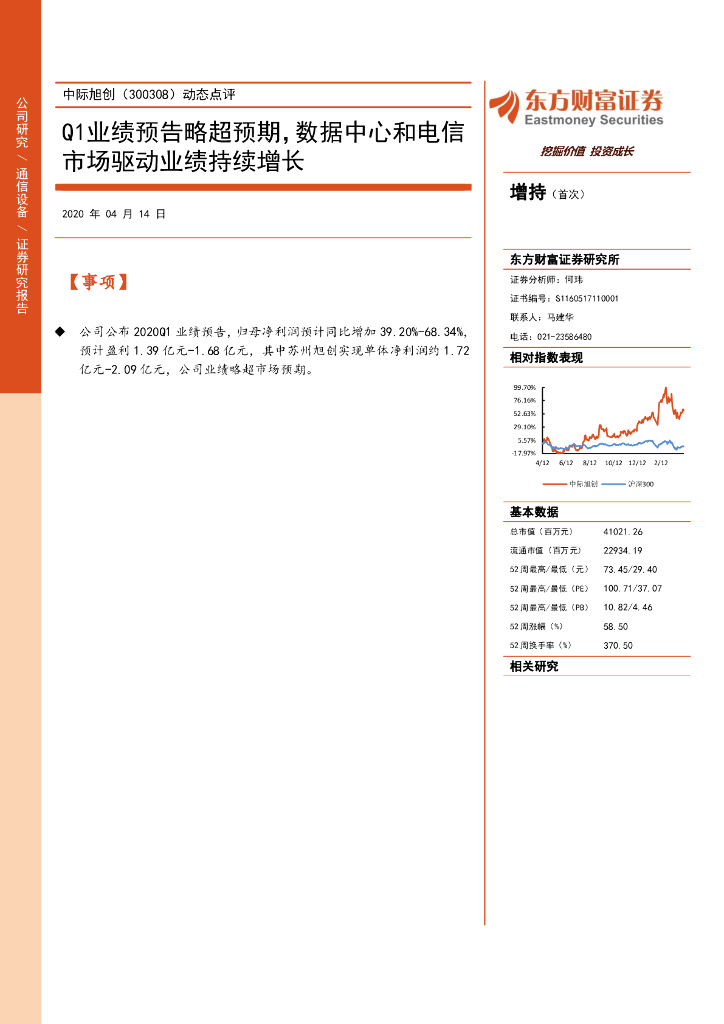The image size is (724, 1024).
Task: Click the certificate number 'S1160517110001'
Action: 587,298
